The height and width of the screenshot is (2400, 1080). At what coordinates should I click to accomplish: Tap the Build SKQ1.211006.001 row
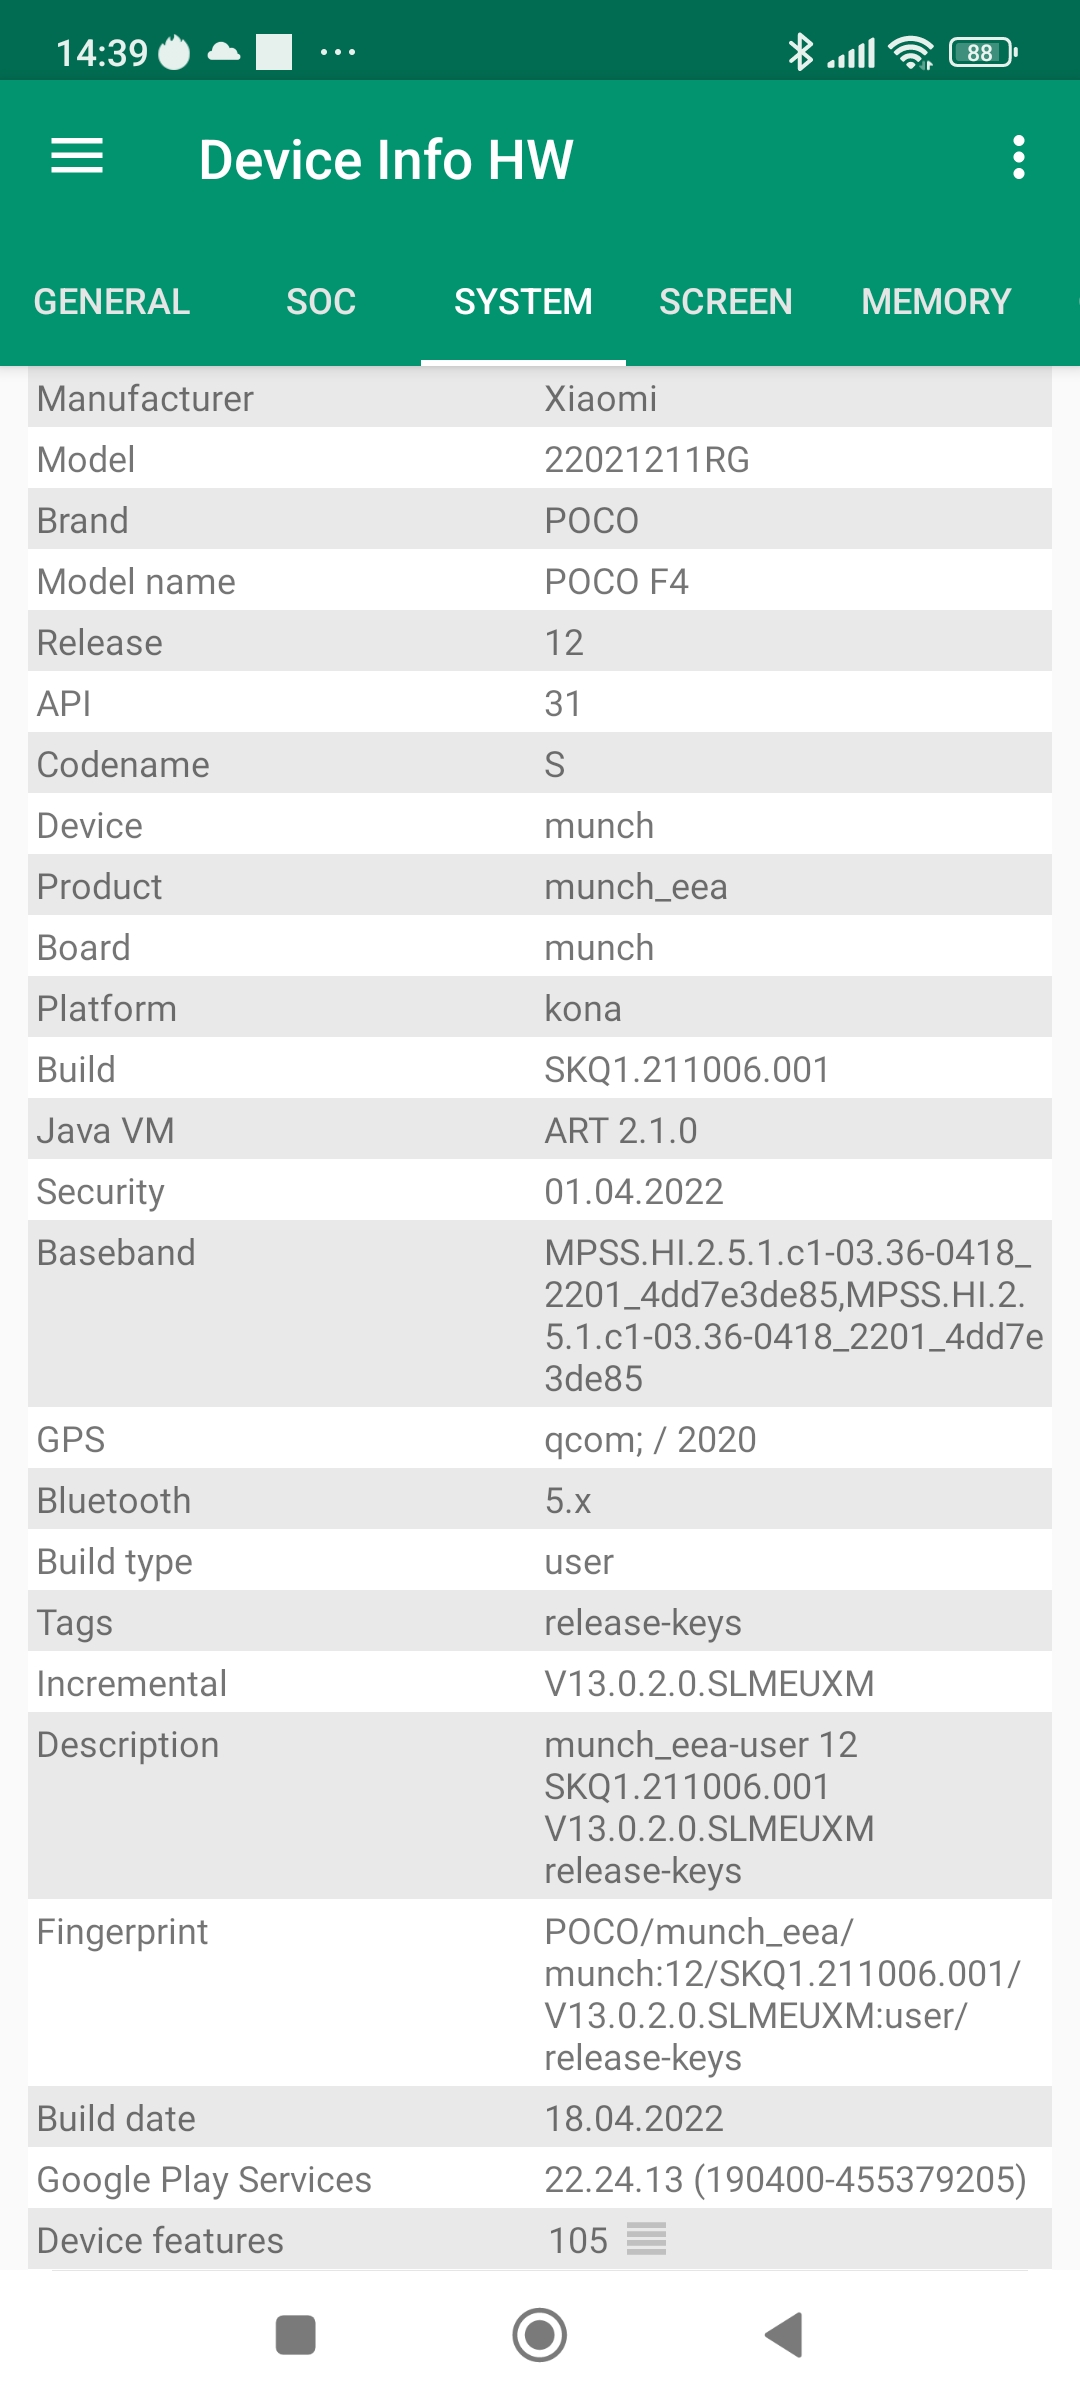click(540, 1069)
